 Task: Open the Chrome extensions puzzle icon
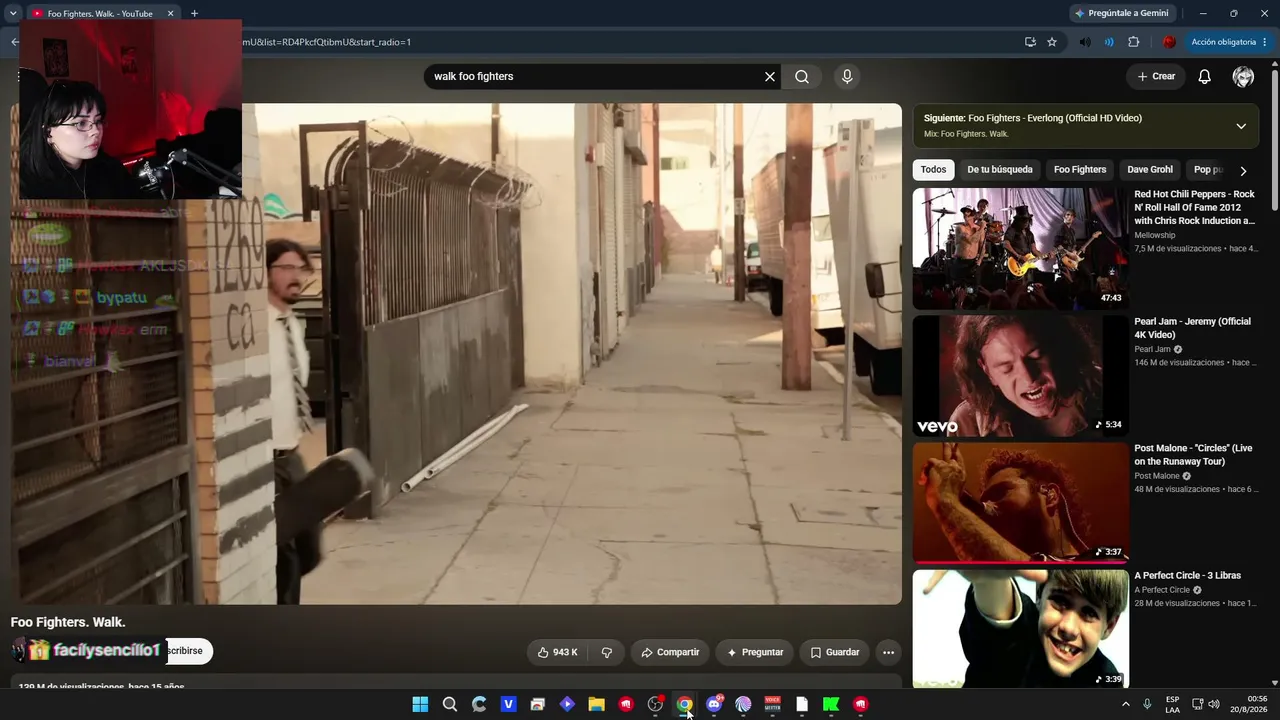pyautogui.click(x=1133, y=42)
